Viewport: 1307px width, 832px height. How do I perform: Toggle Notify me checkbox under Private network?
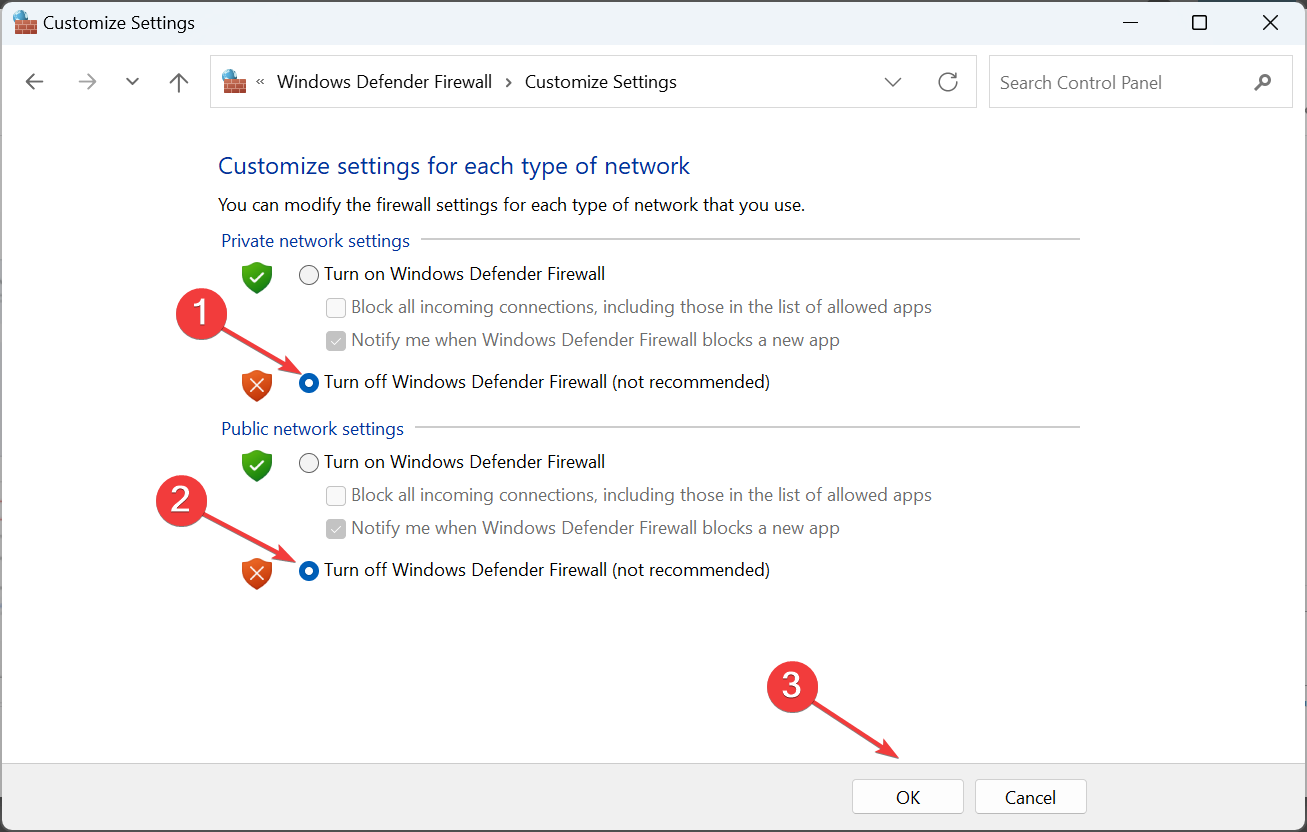coord(336,341)
